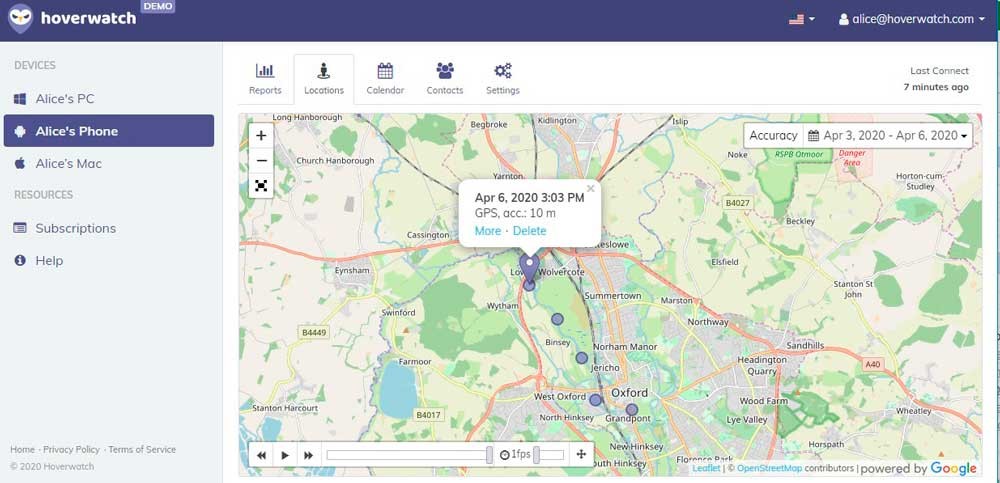Click the Android icon for Alice's Phone
The width and height of the screenshot is (1000, 483).
pyautogui.click(x=20, y=131)
